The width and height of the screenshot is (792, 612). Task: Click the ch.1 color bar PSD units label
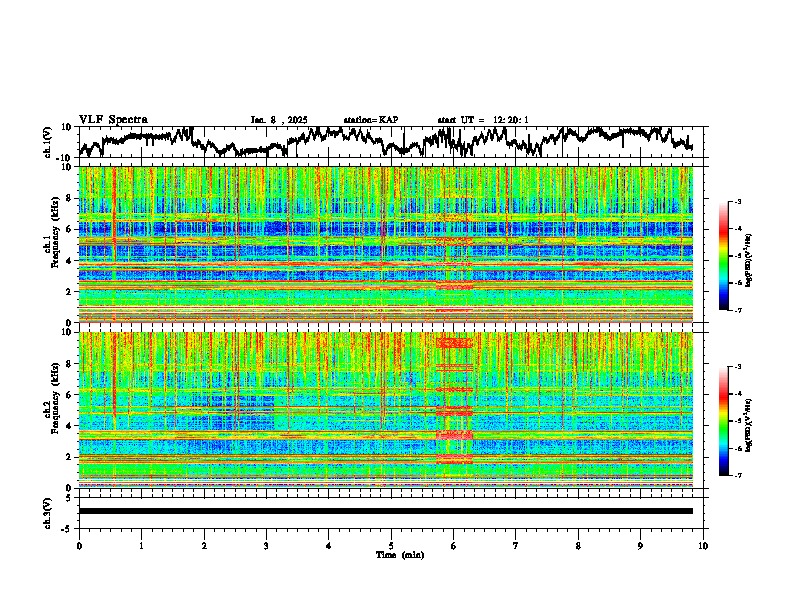749,260
